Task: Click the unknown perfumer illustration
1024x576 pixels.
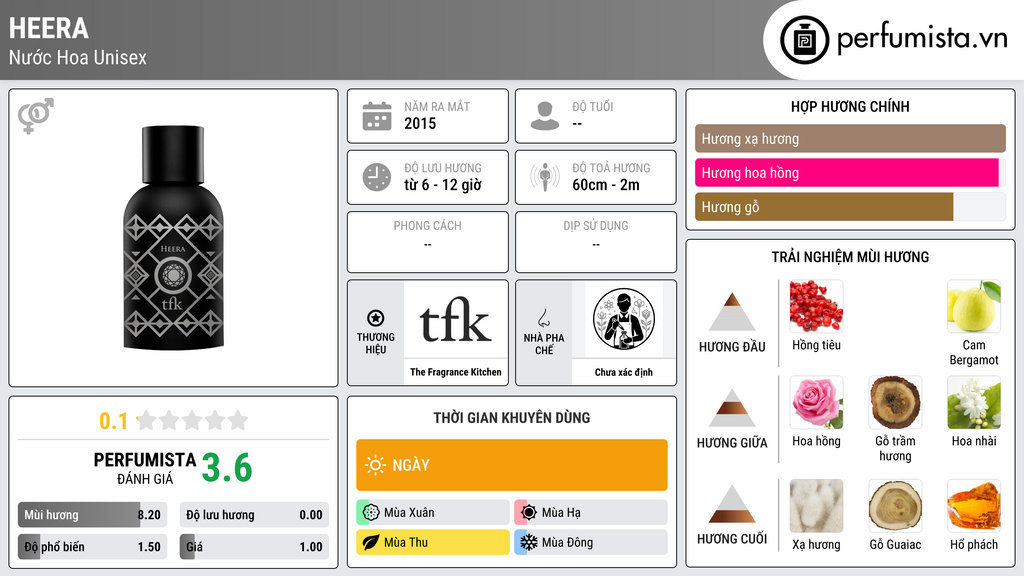Action: [624, 319]
